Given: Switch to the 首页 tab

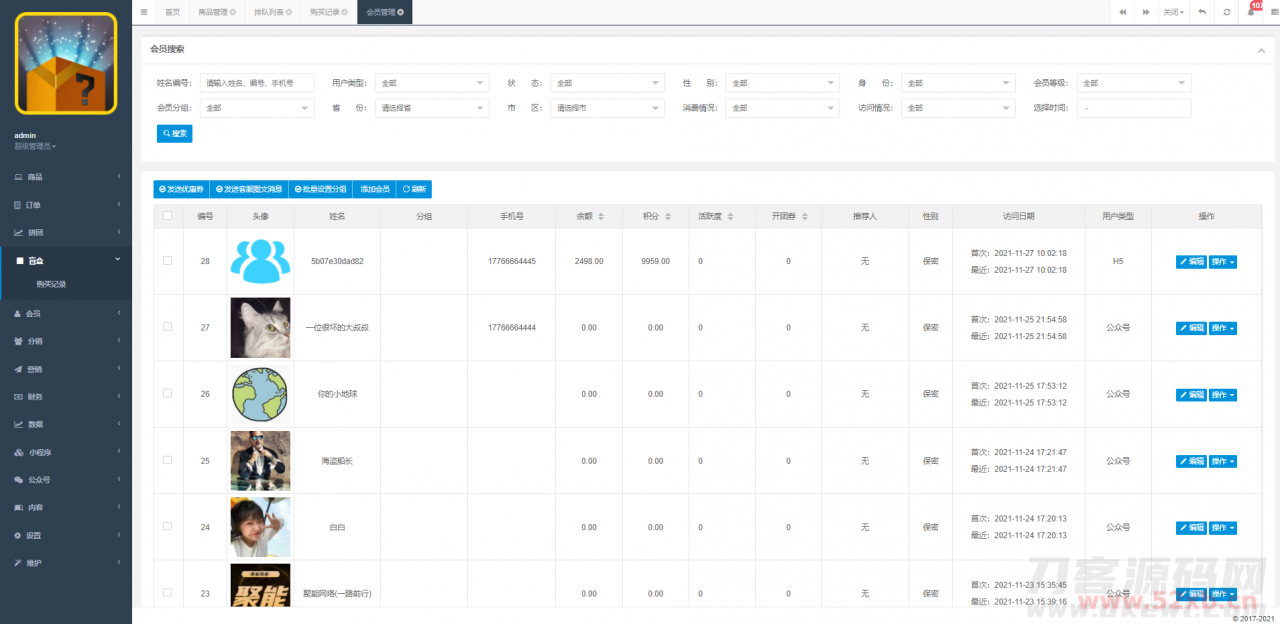Looking at the screenshot, I should (x=172, y=12).
